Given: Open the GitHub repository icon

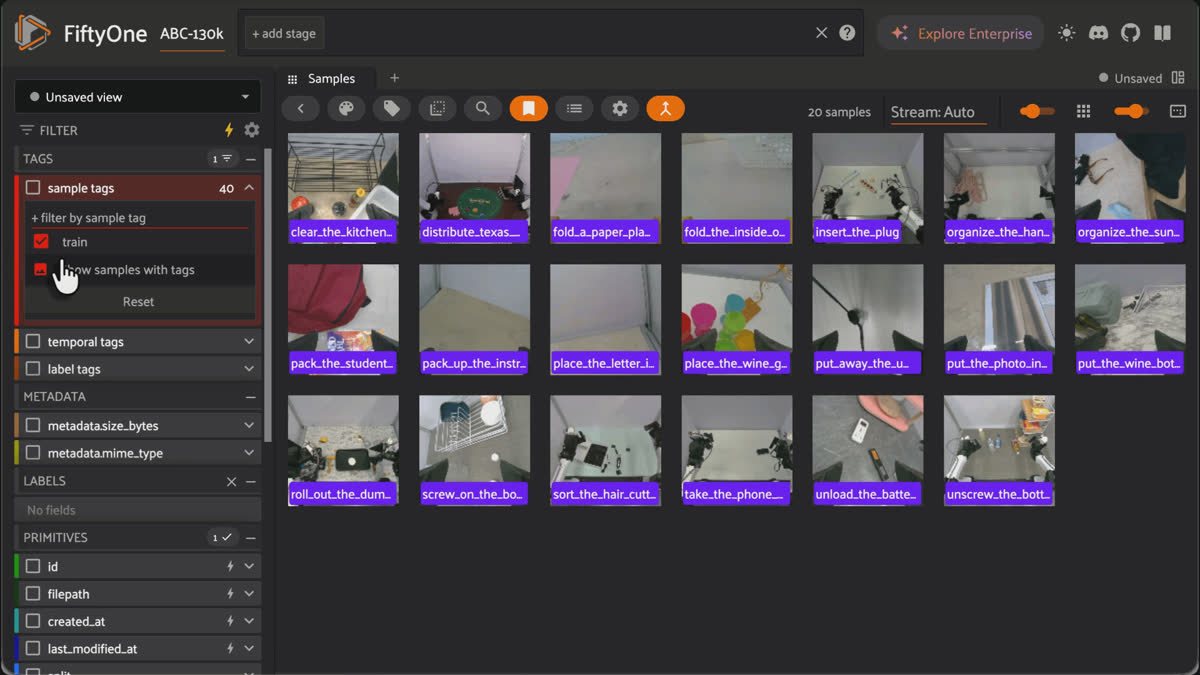Looking at the screenshot, I should coord(1130,33).
